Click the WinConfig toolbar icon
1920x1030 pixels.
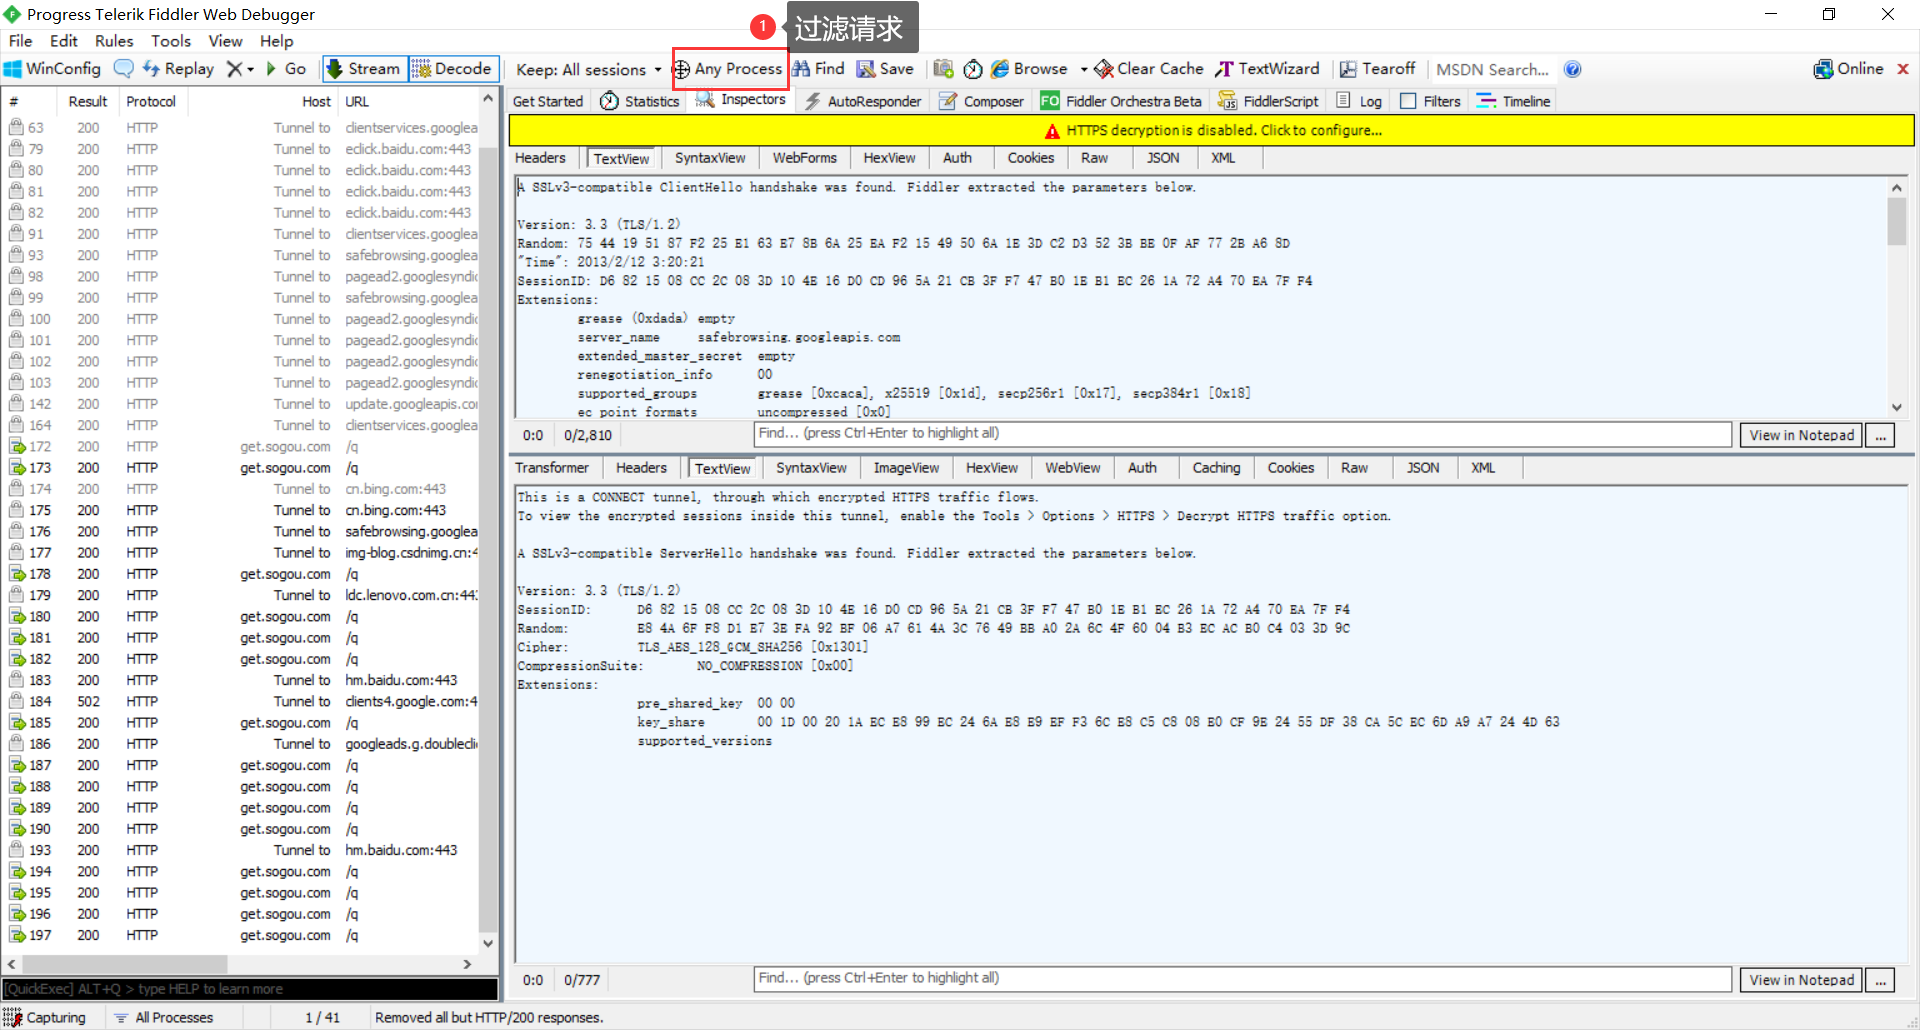tap(13, 69)
